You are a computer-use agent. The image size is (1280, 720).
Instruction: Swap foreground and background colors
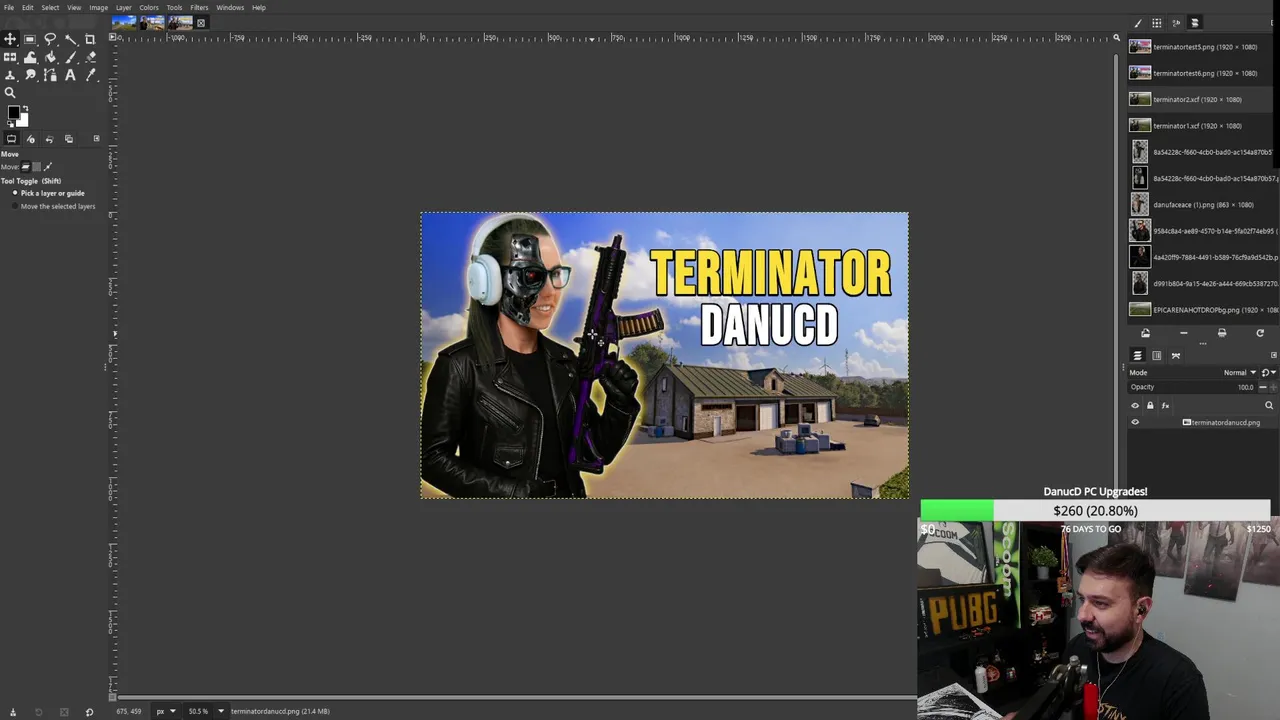25,108
